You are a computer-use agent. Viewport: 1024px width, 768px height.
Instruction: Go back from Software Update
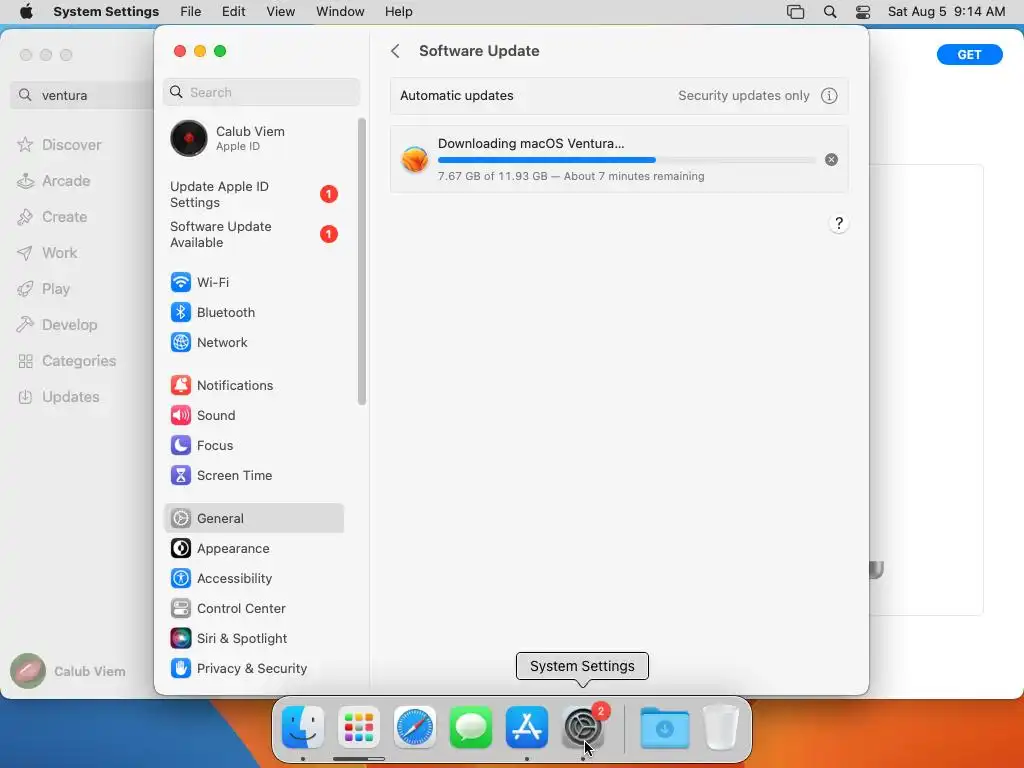[395, 51]
